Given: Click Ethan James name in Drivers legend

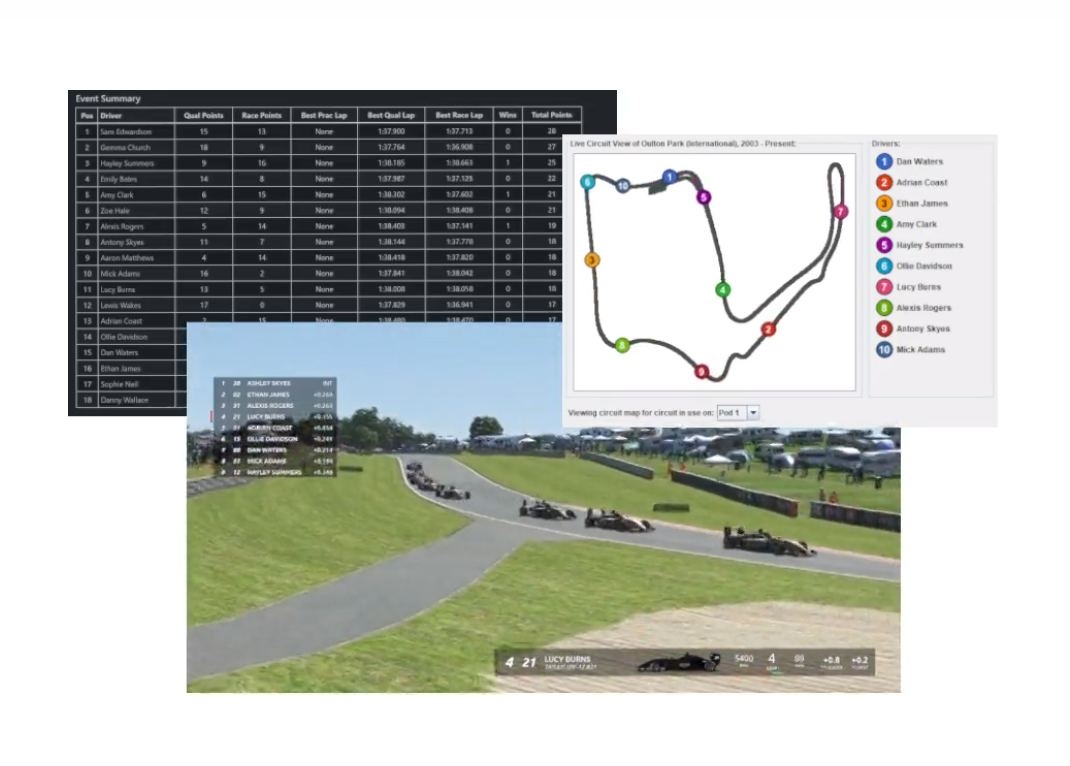Looking at the screenshot, I should click(x=922, y=203).
